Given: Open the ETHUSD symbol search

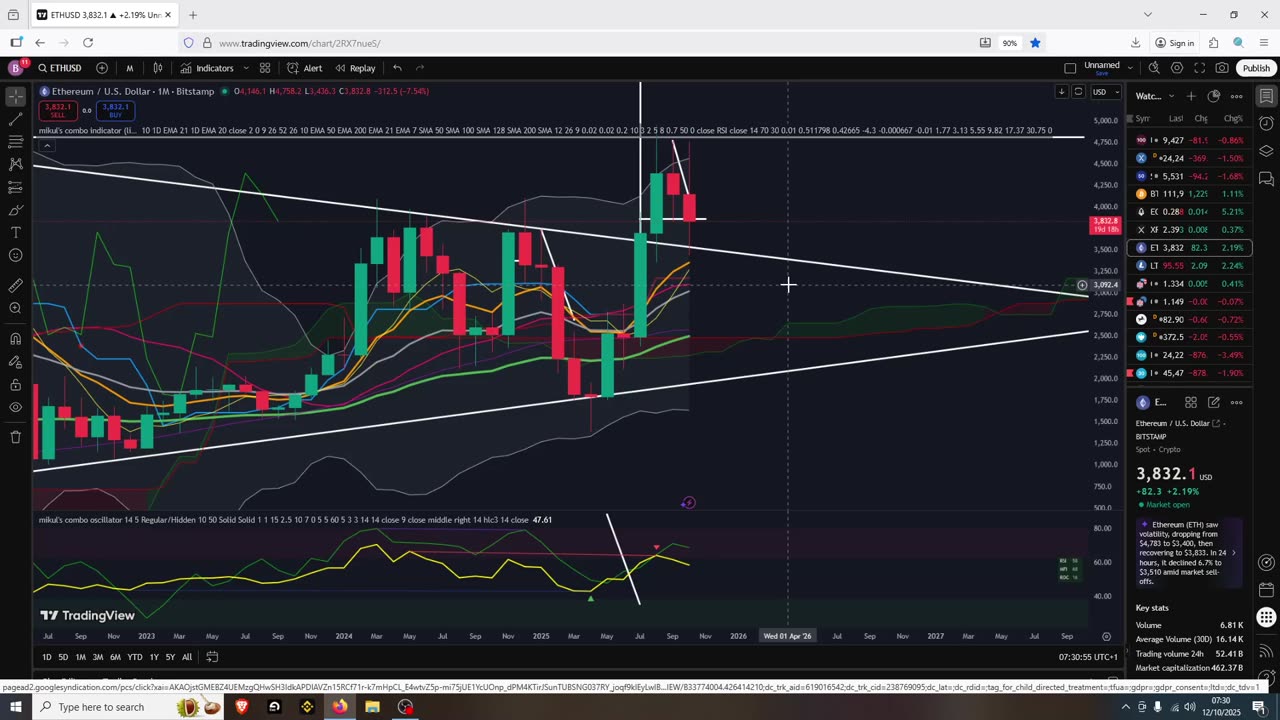Looking at the screenshot, I should [60, 68].
